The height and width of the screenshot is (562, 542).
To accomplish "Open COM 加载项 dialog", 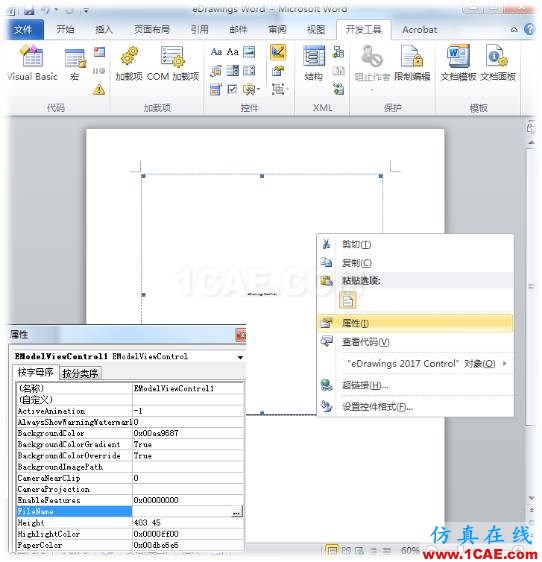I will click(173, 63).
